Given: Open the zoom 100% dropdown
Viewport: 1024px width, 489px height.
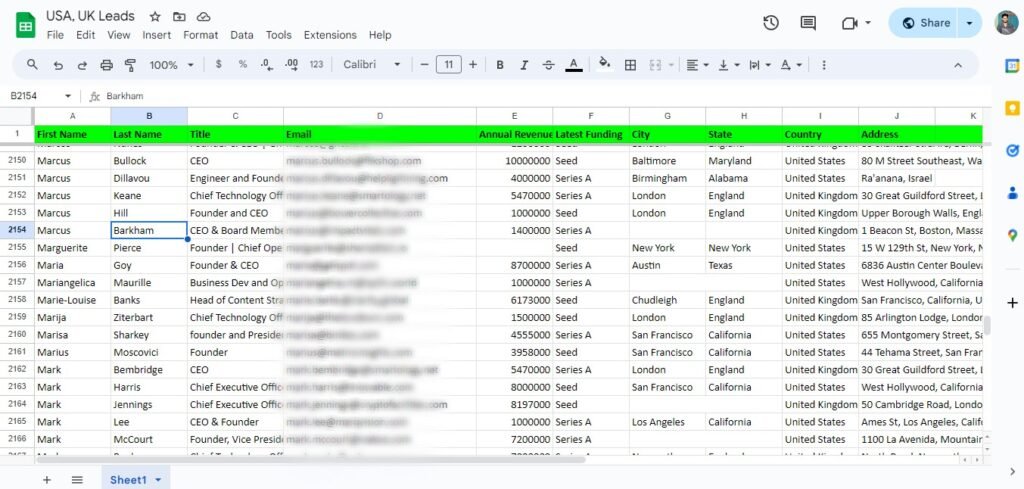Looking at the screenshot, I should [x=170, y=65].
